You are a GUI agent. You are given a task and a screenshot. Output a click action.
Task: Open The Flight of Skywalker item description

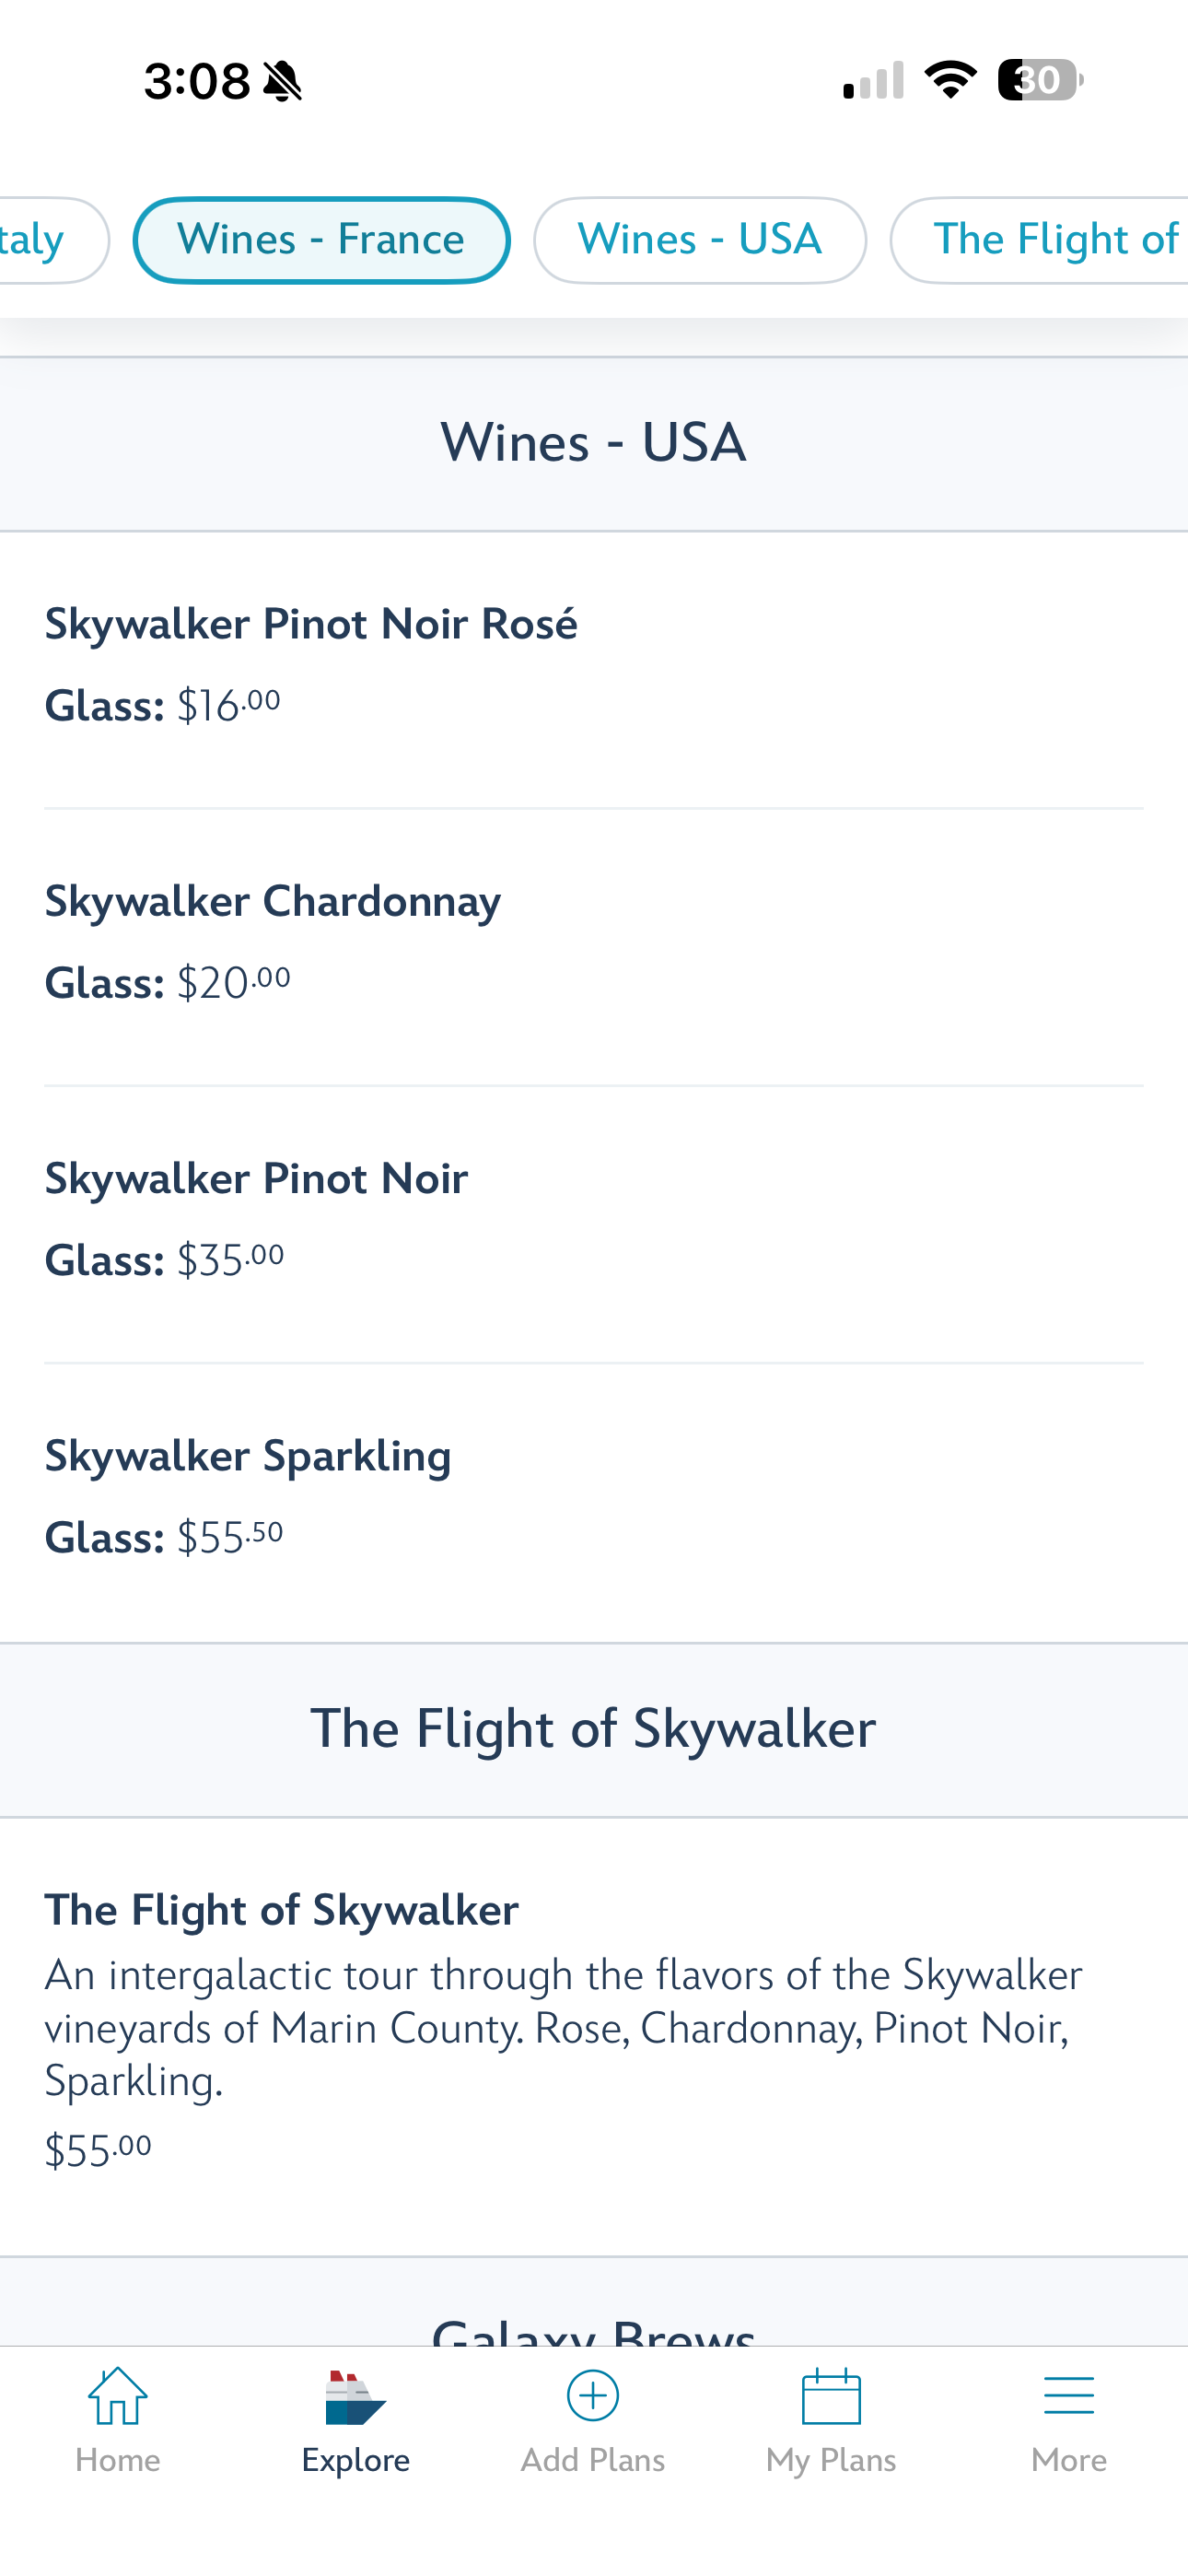(x=563, y=2027)
